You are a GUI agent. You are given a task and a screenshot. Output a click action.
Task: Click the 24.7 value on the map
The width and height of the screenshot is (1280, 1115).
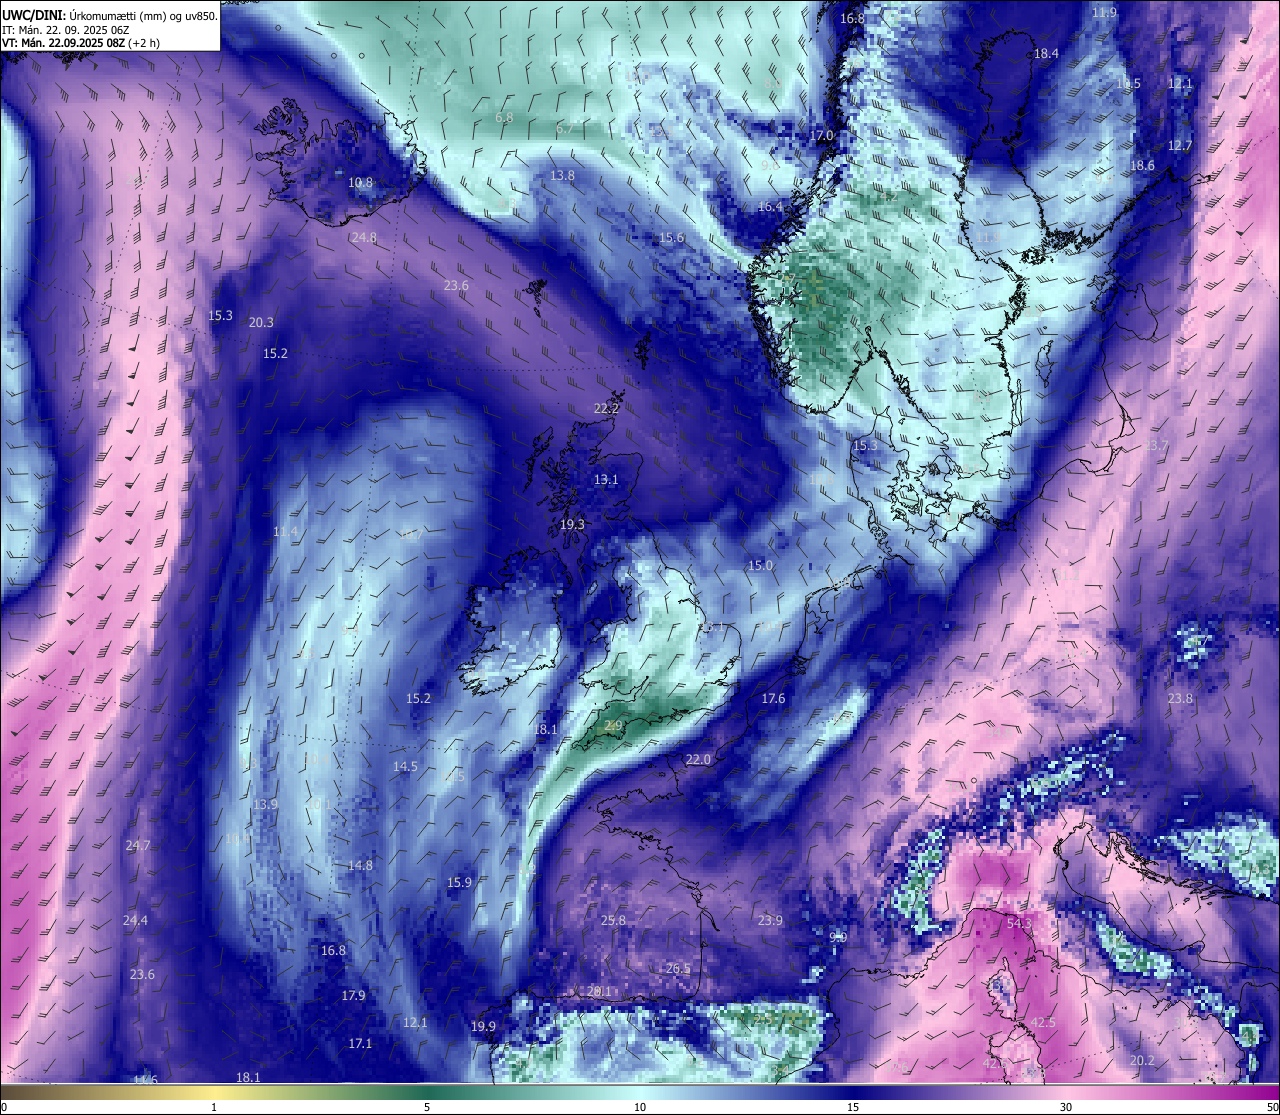138,846
